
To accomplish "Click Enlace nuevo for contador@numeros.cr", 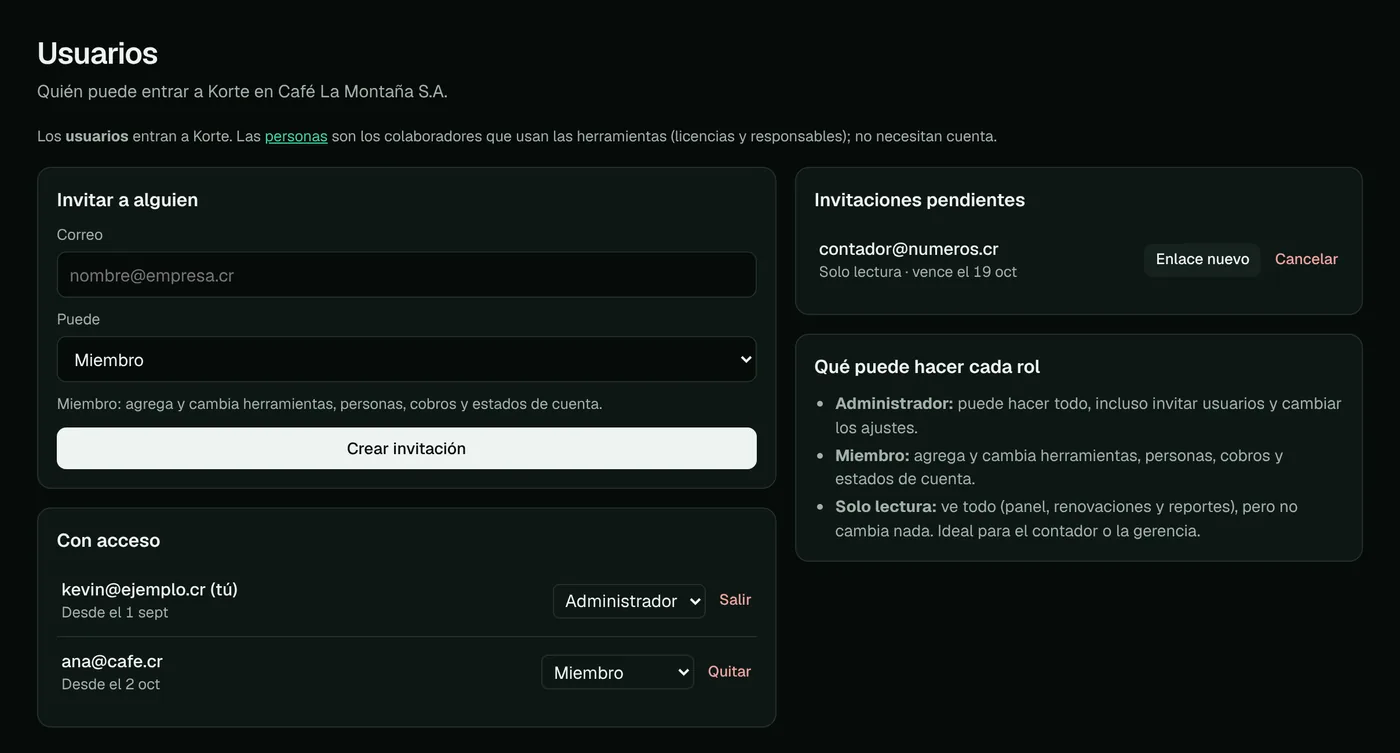I will [1202, 259].
